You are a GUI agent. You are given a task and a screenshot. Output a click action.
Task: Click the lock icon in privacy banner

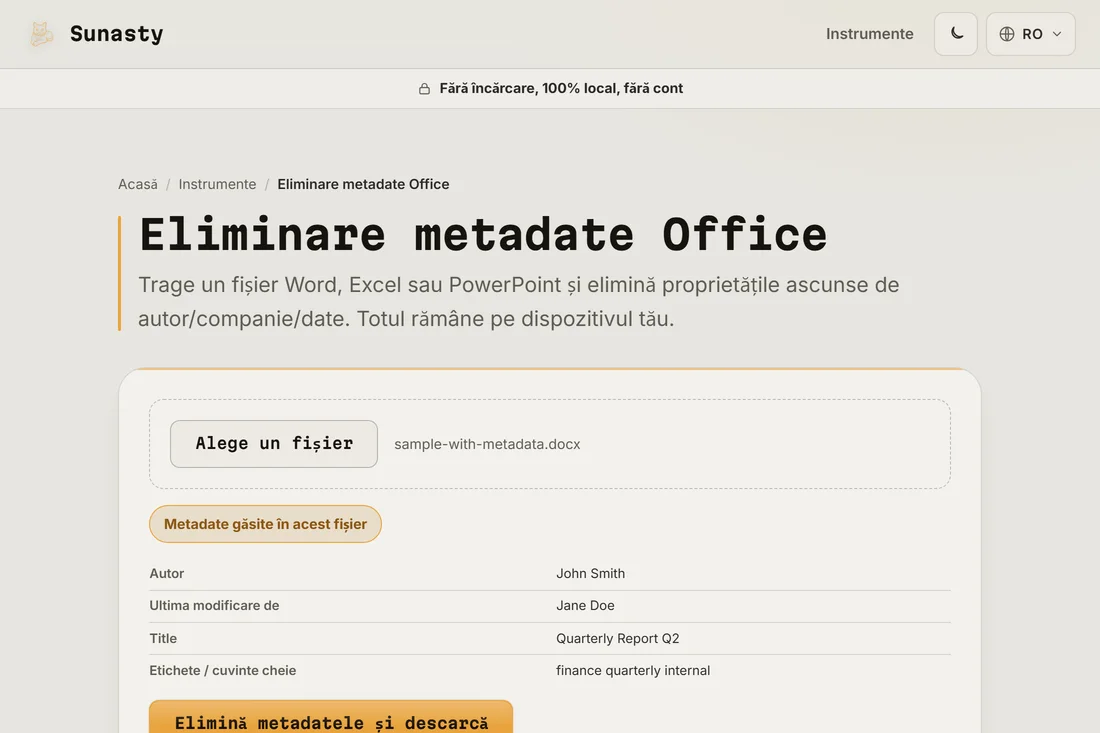coord(424,88)
